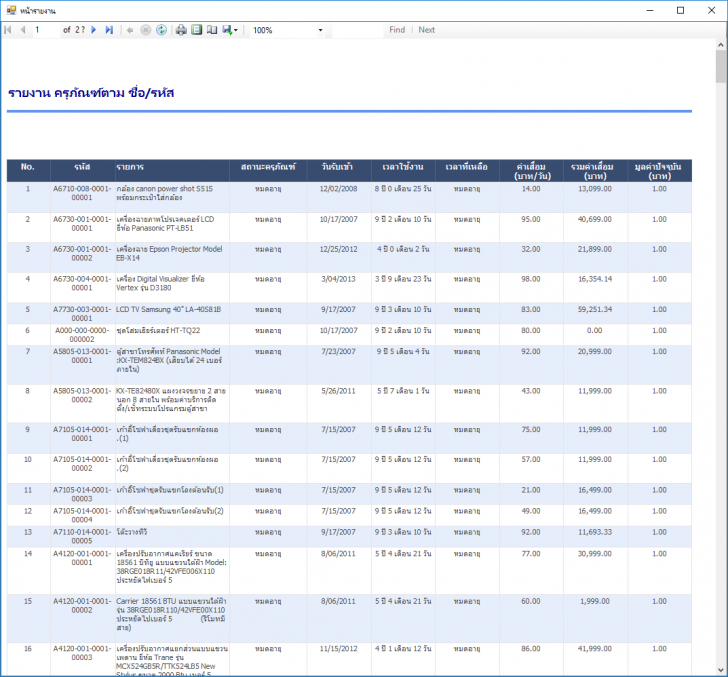Click the current page number field
The width and height of the screenshot is (728, 677).
(45, 30)
